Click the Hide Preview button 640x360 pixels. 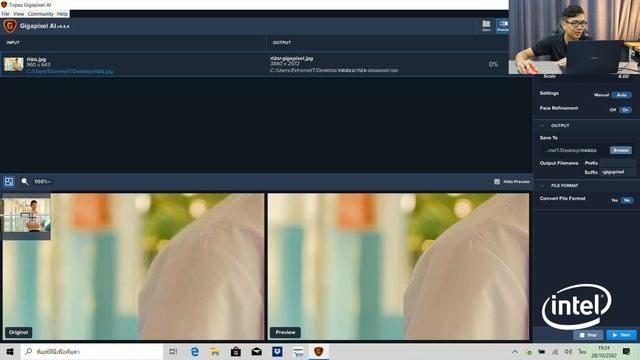(512, 182)
